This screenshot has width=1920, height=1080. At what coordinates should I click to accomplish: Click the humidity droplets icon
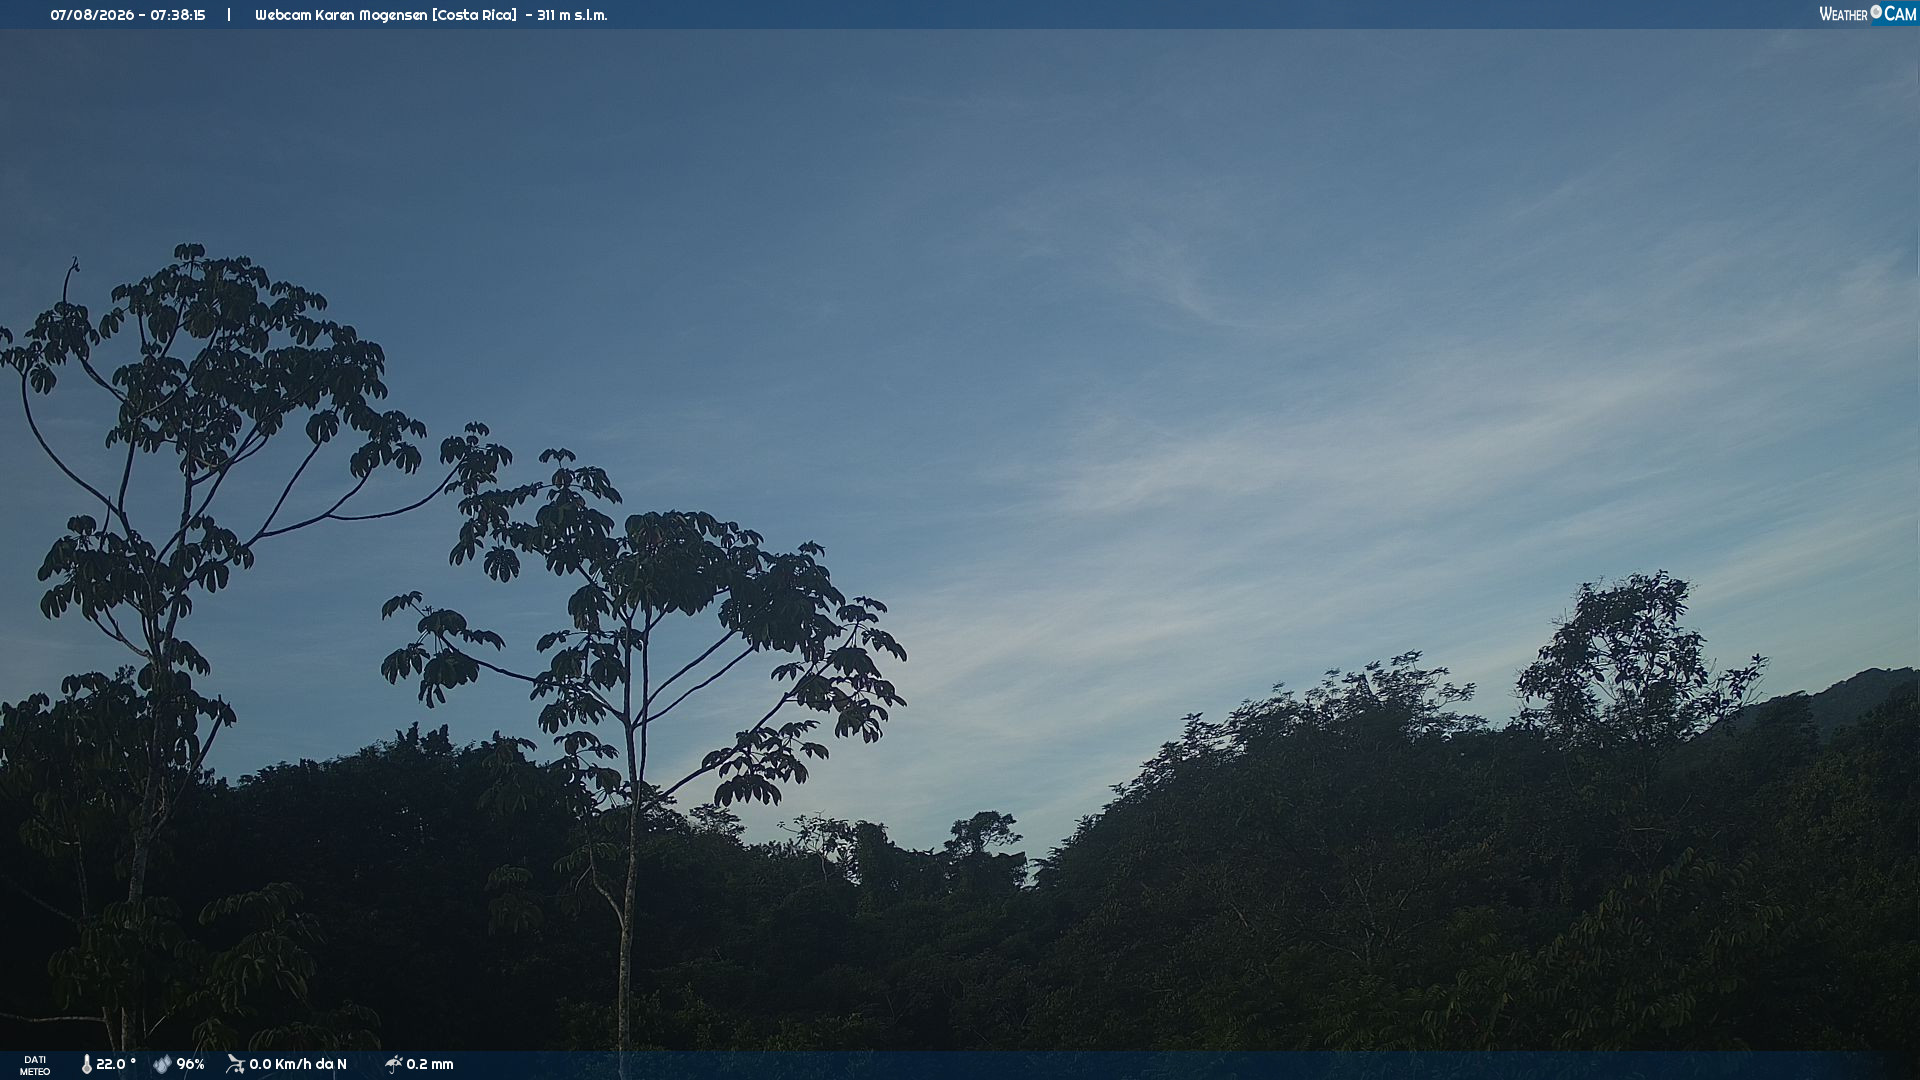pos(162,1064)
